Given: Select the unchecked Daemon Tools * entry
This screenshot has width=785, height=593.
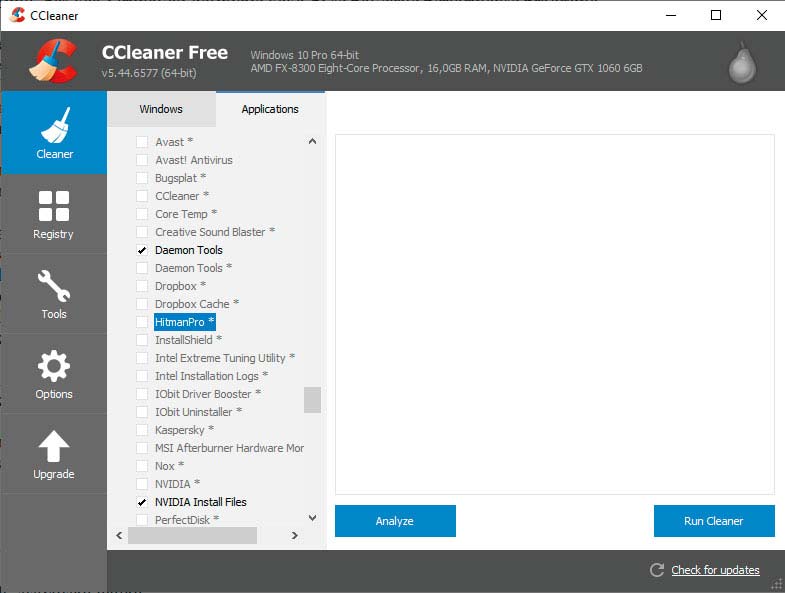Looking at the screenshot, I should (193, 268).
